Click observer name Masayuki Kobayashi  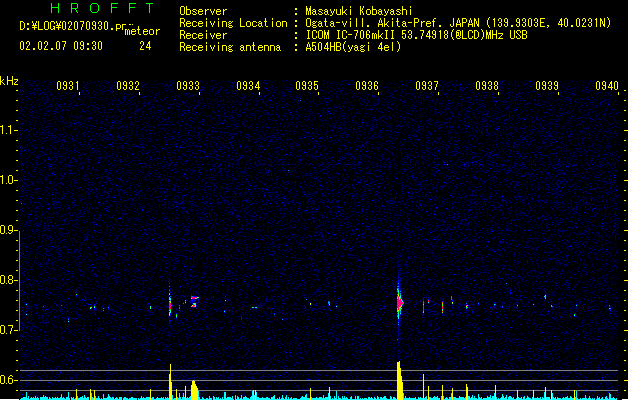pyautogui.click(x=359, y=11)
